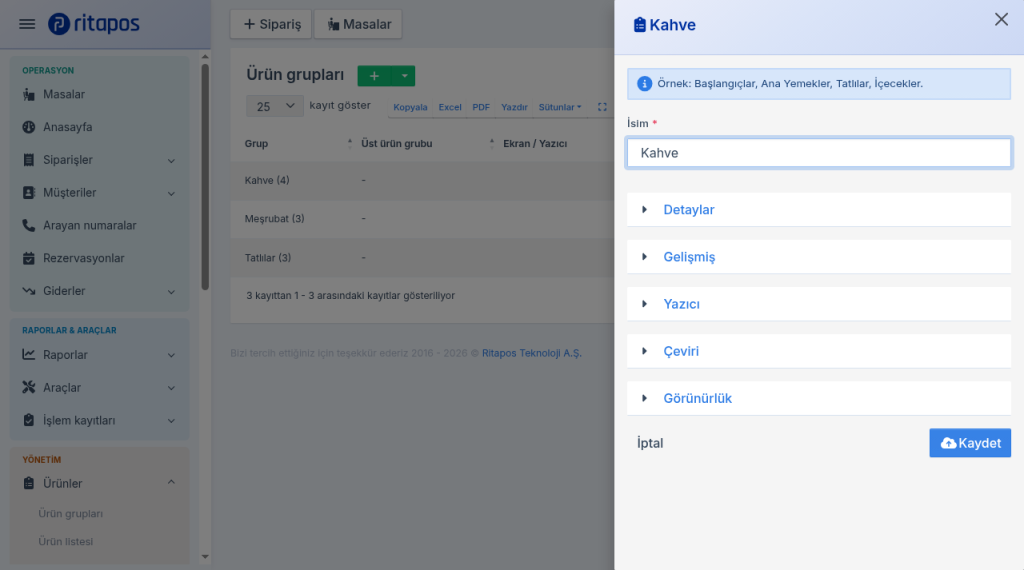Select Ürün listesi submenu item
The image size is (1024, 570).
click(65, 541)
